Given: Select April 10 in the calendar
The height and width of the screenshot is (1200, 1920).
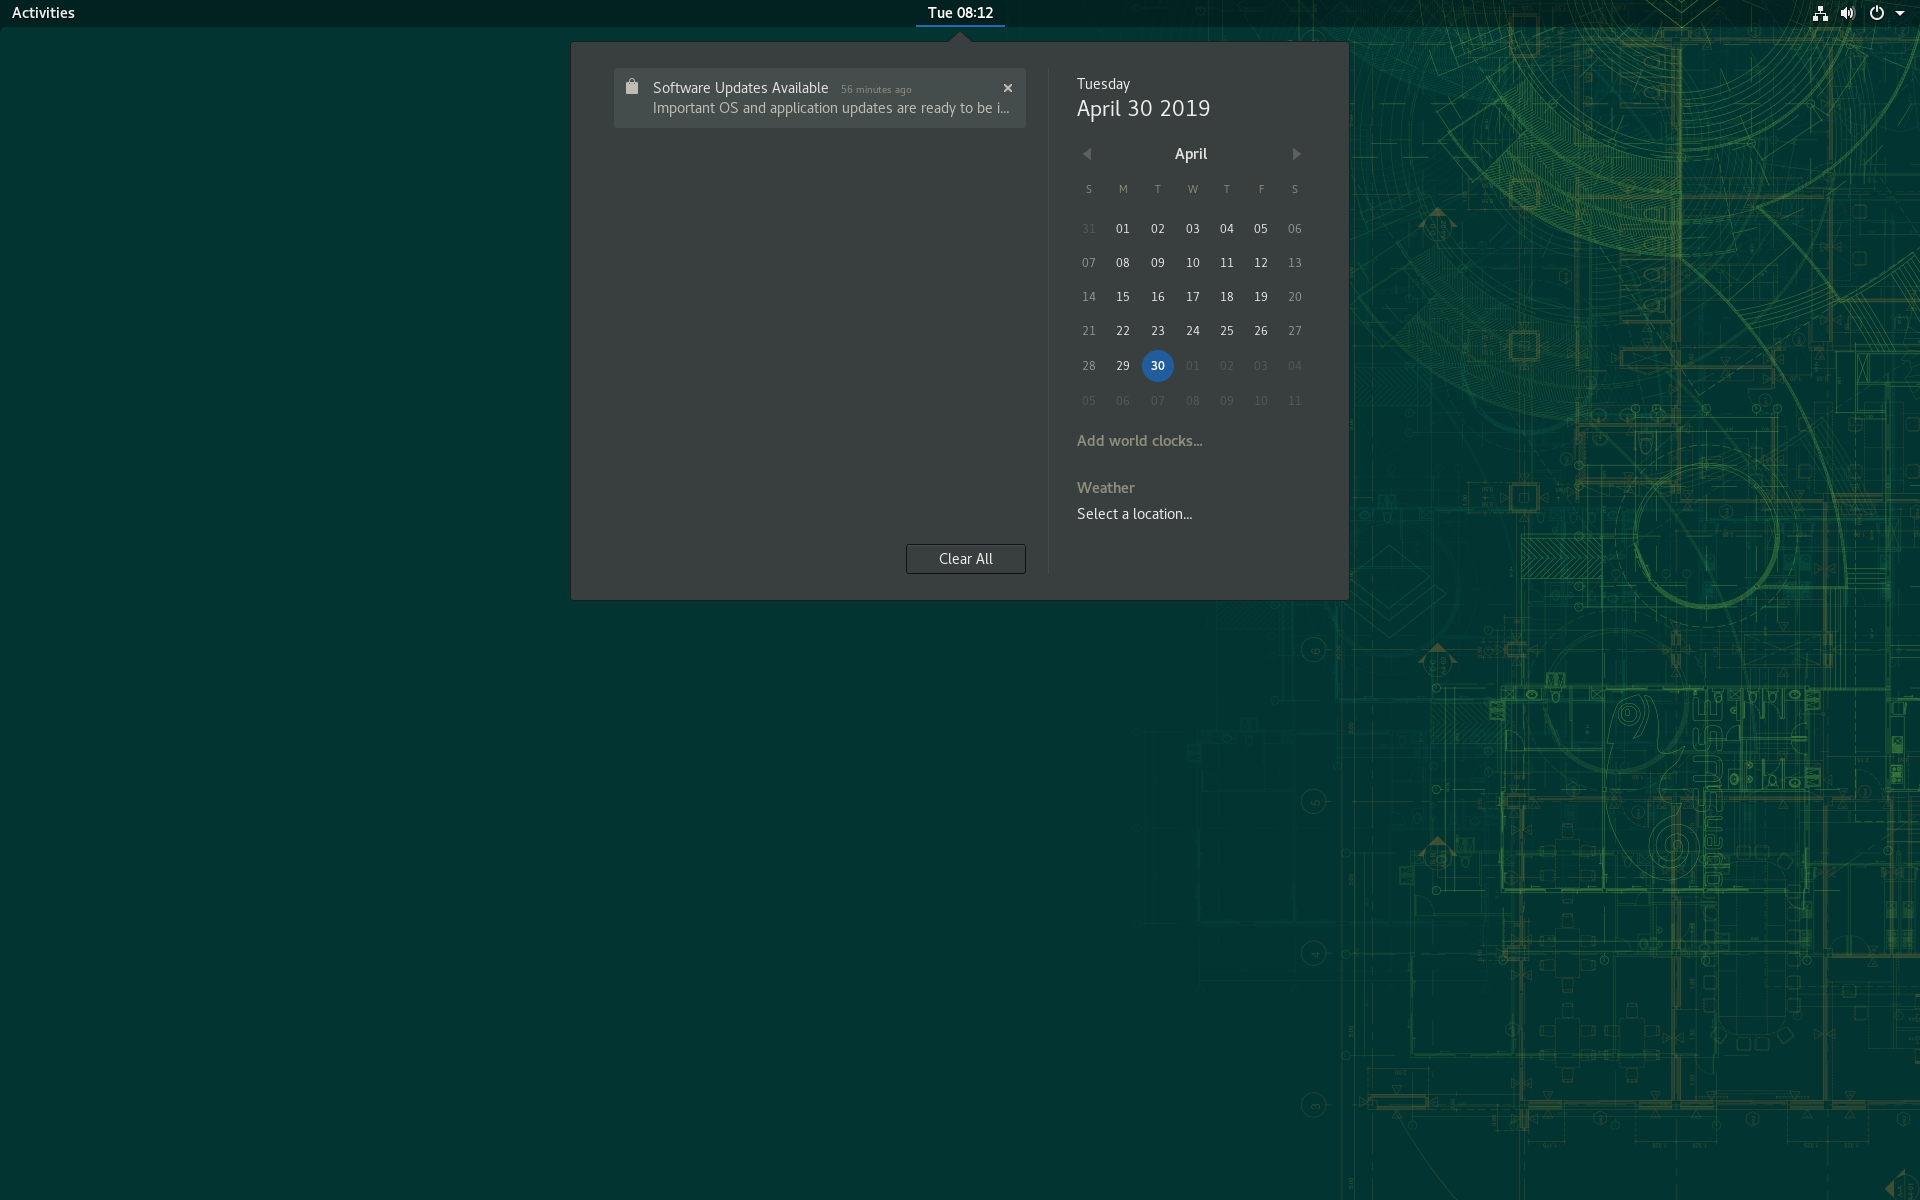Looking at the screenshot, I should 1192,263.
